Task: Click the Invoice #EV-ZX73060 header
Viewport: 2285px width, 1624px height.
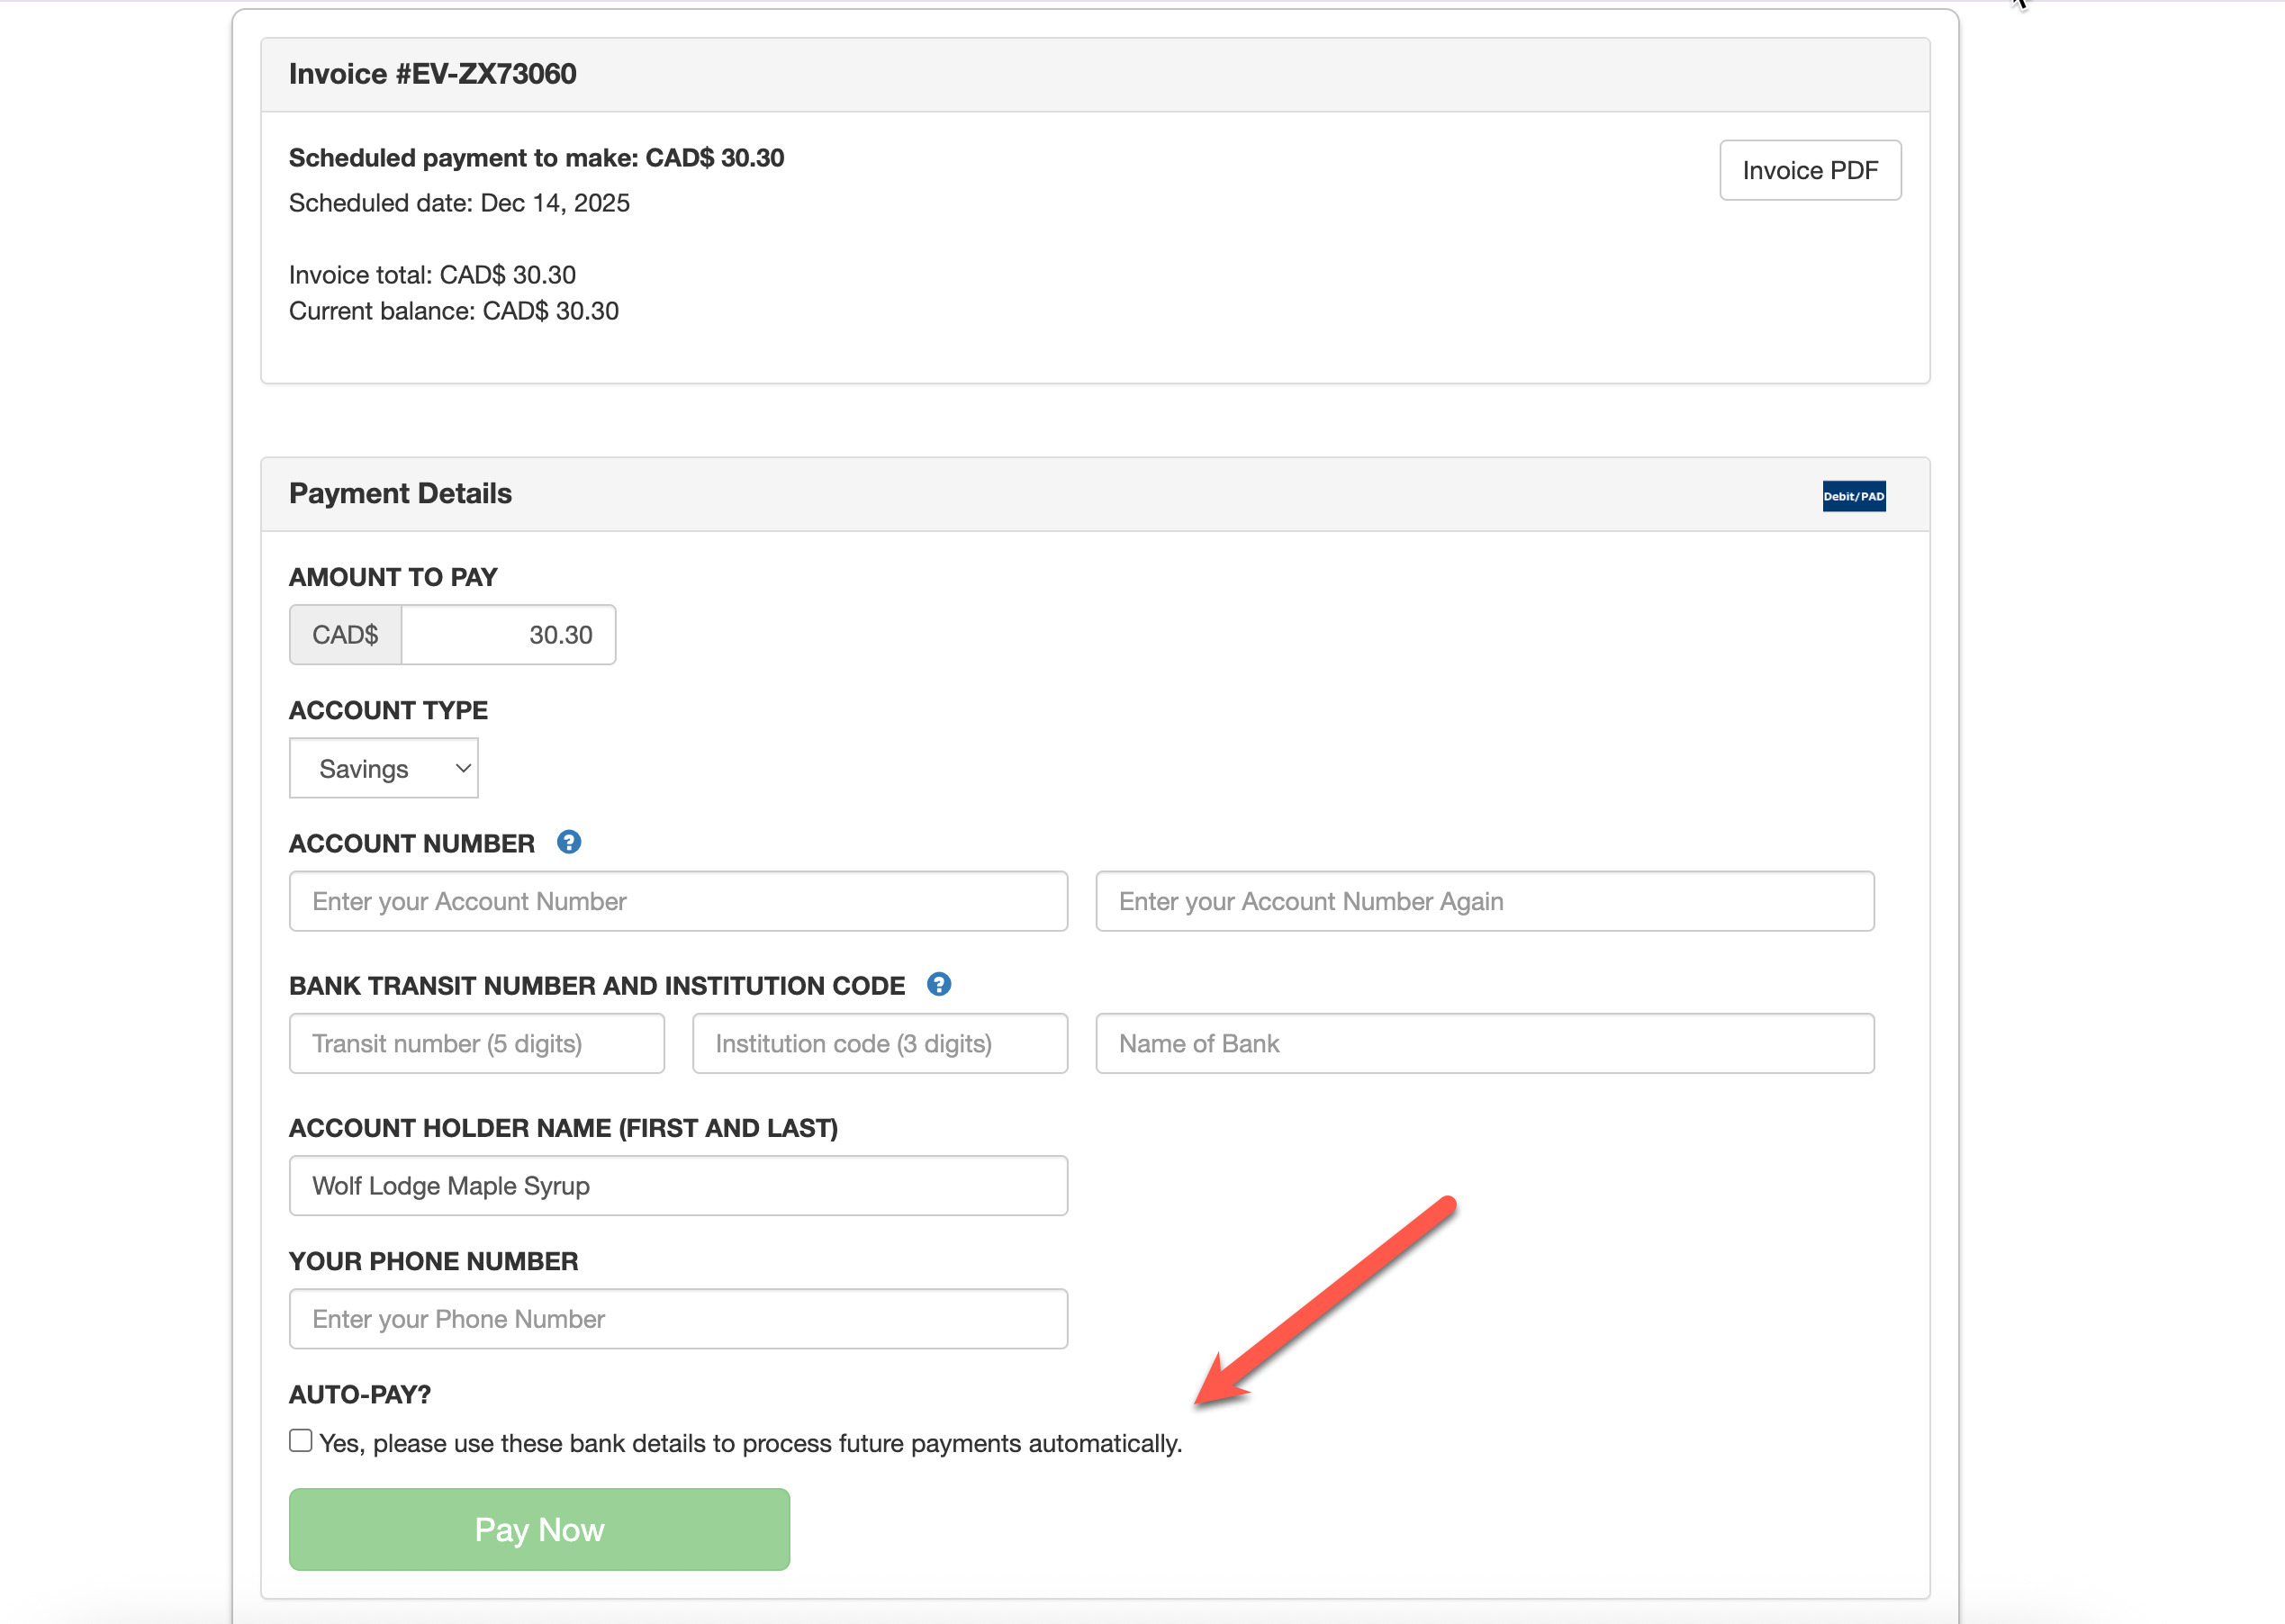Action: pyautogui.click(x=433, y=74)
